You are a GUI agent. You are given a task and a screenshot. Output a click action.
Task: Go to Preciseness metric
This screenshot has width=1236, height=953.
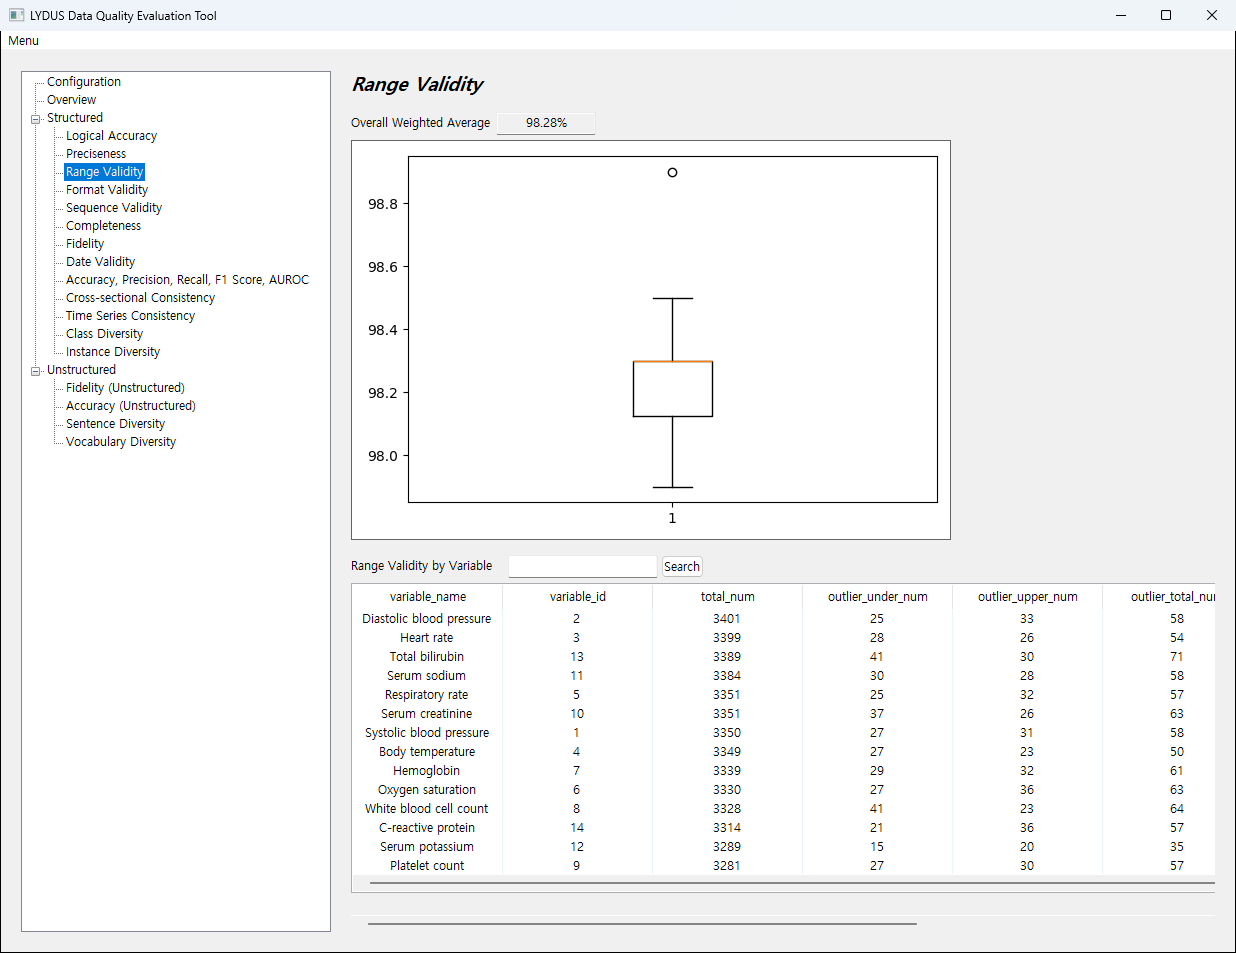96,154
